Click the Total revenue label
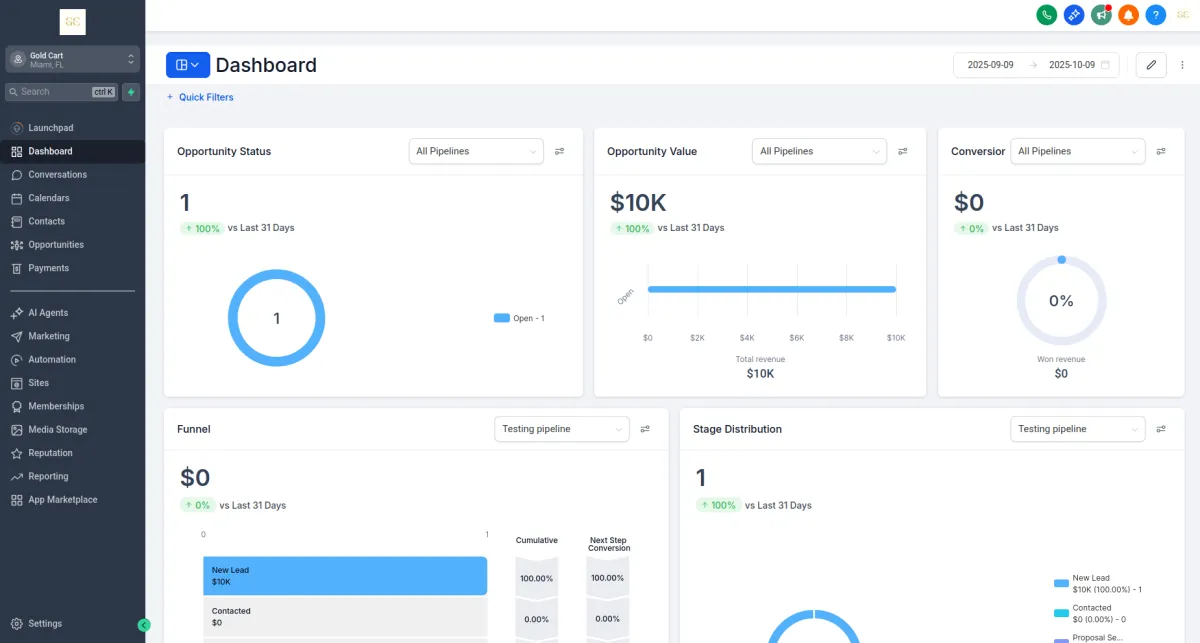 tap(761, 359)
